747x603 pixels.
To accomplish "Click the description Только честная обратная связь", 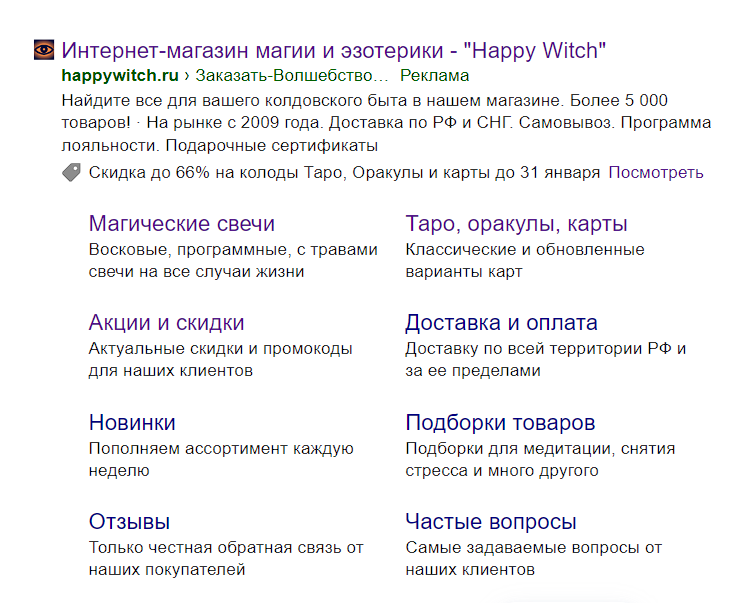I will tap(226, 558).
